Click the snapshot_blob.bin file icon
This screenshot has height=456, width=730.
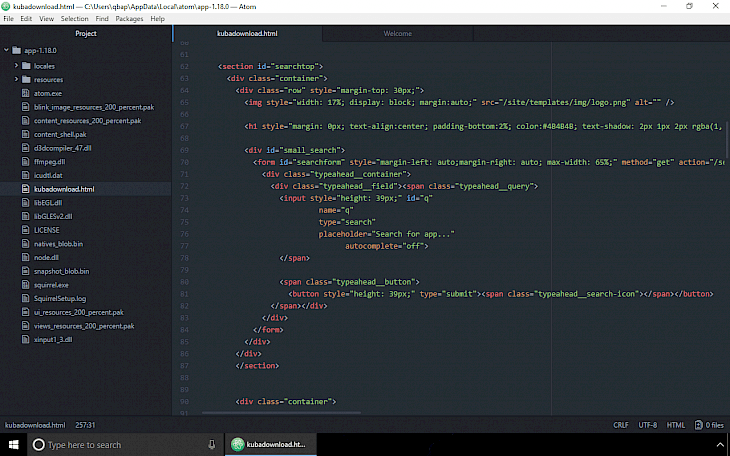point(26,271)
